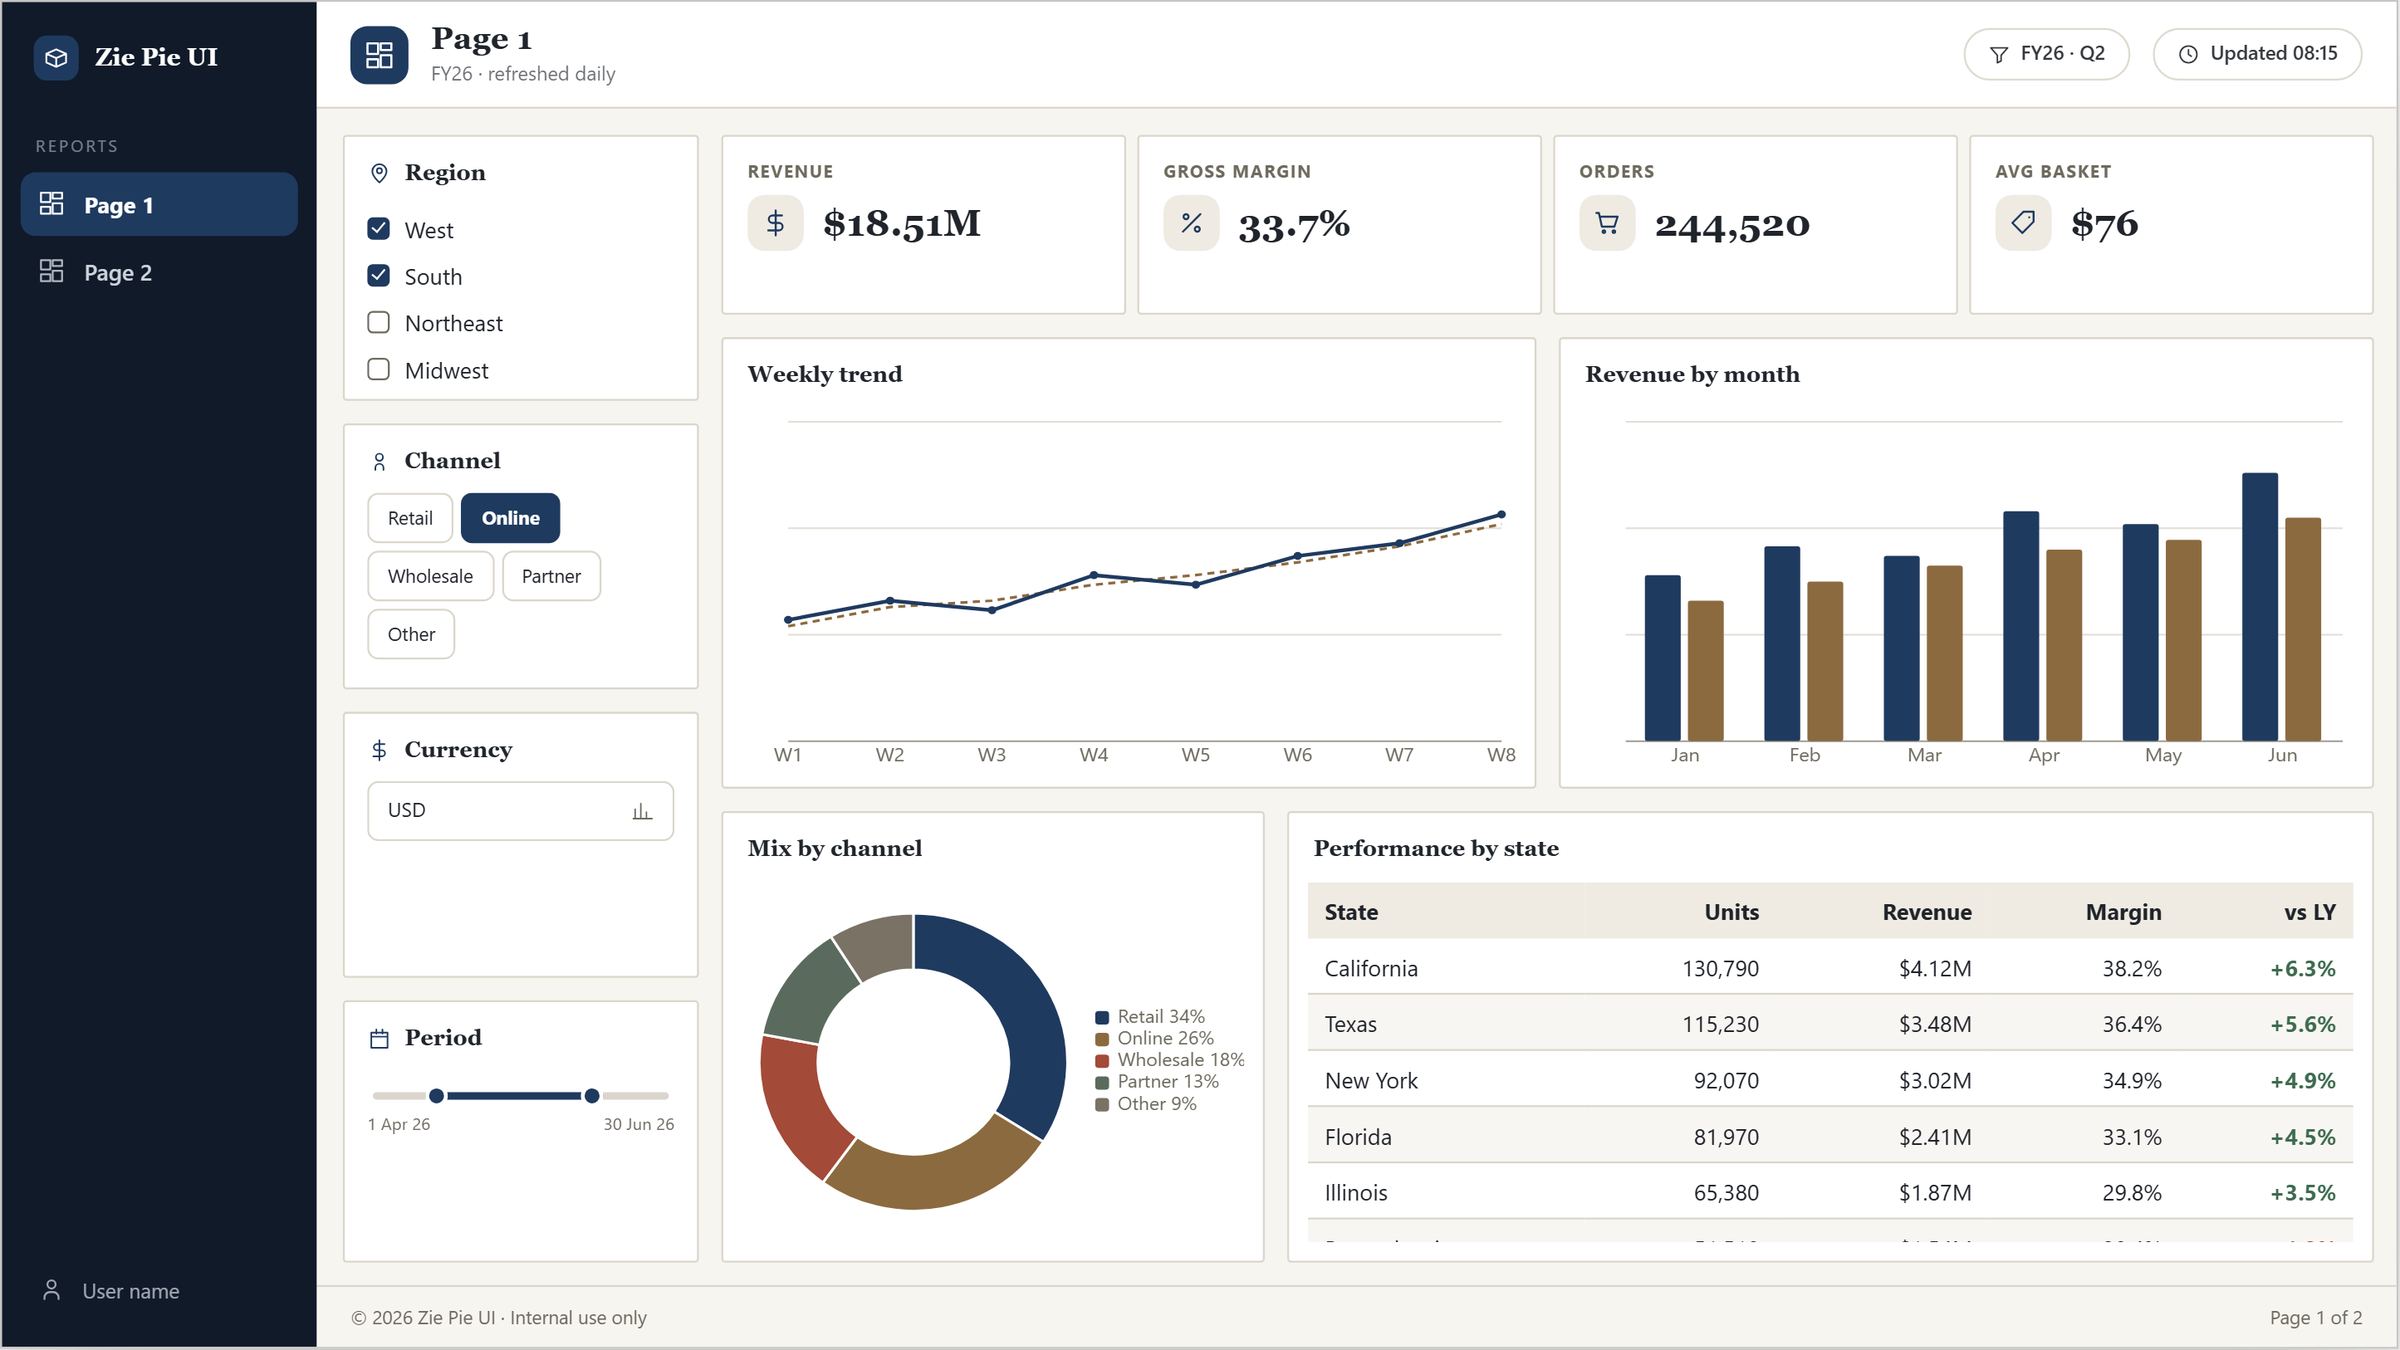This screenshot has height=1350, width=2400.
Task: Click the percent icon in Gross Margin card
Action: [x=1191, y=223]
